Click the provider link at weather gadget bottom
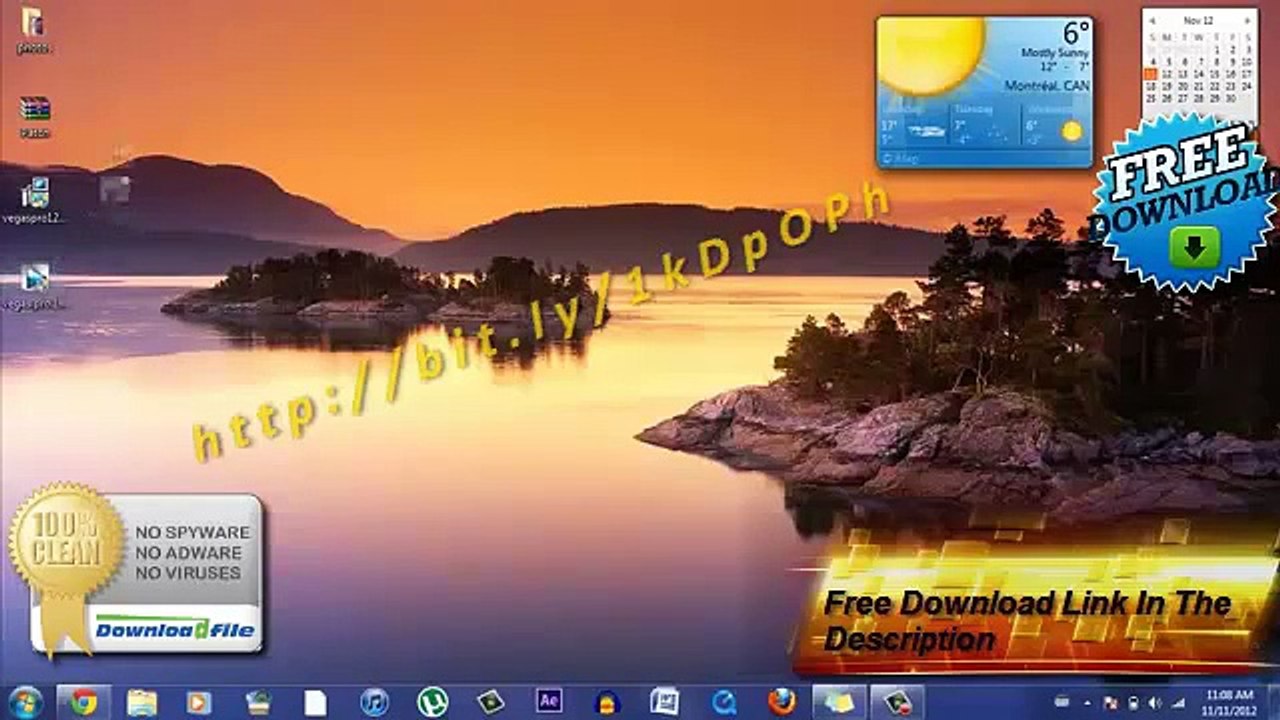Image resolution: width=1280 pixels, height=720 pixels. (x=901, y=158)
